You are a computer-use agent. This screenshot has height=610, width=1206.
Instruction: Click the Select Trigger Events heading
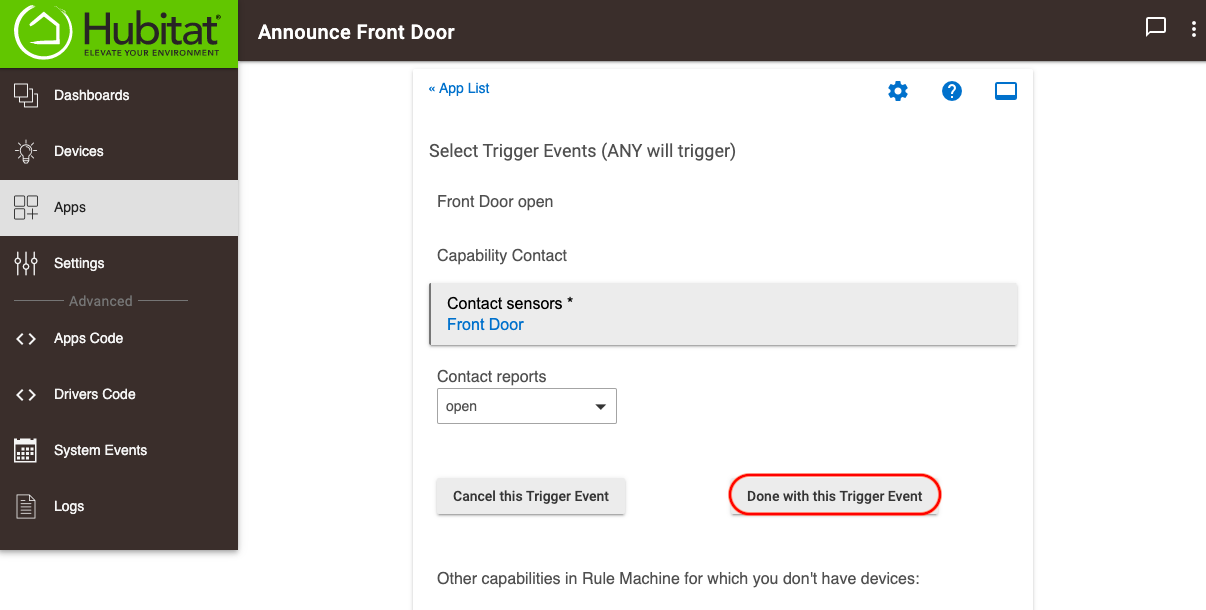[x=582, y=151]
